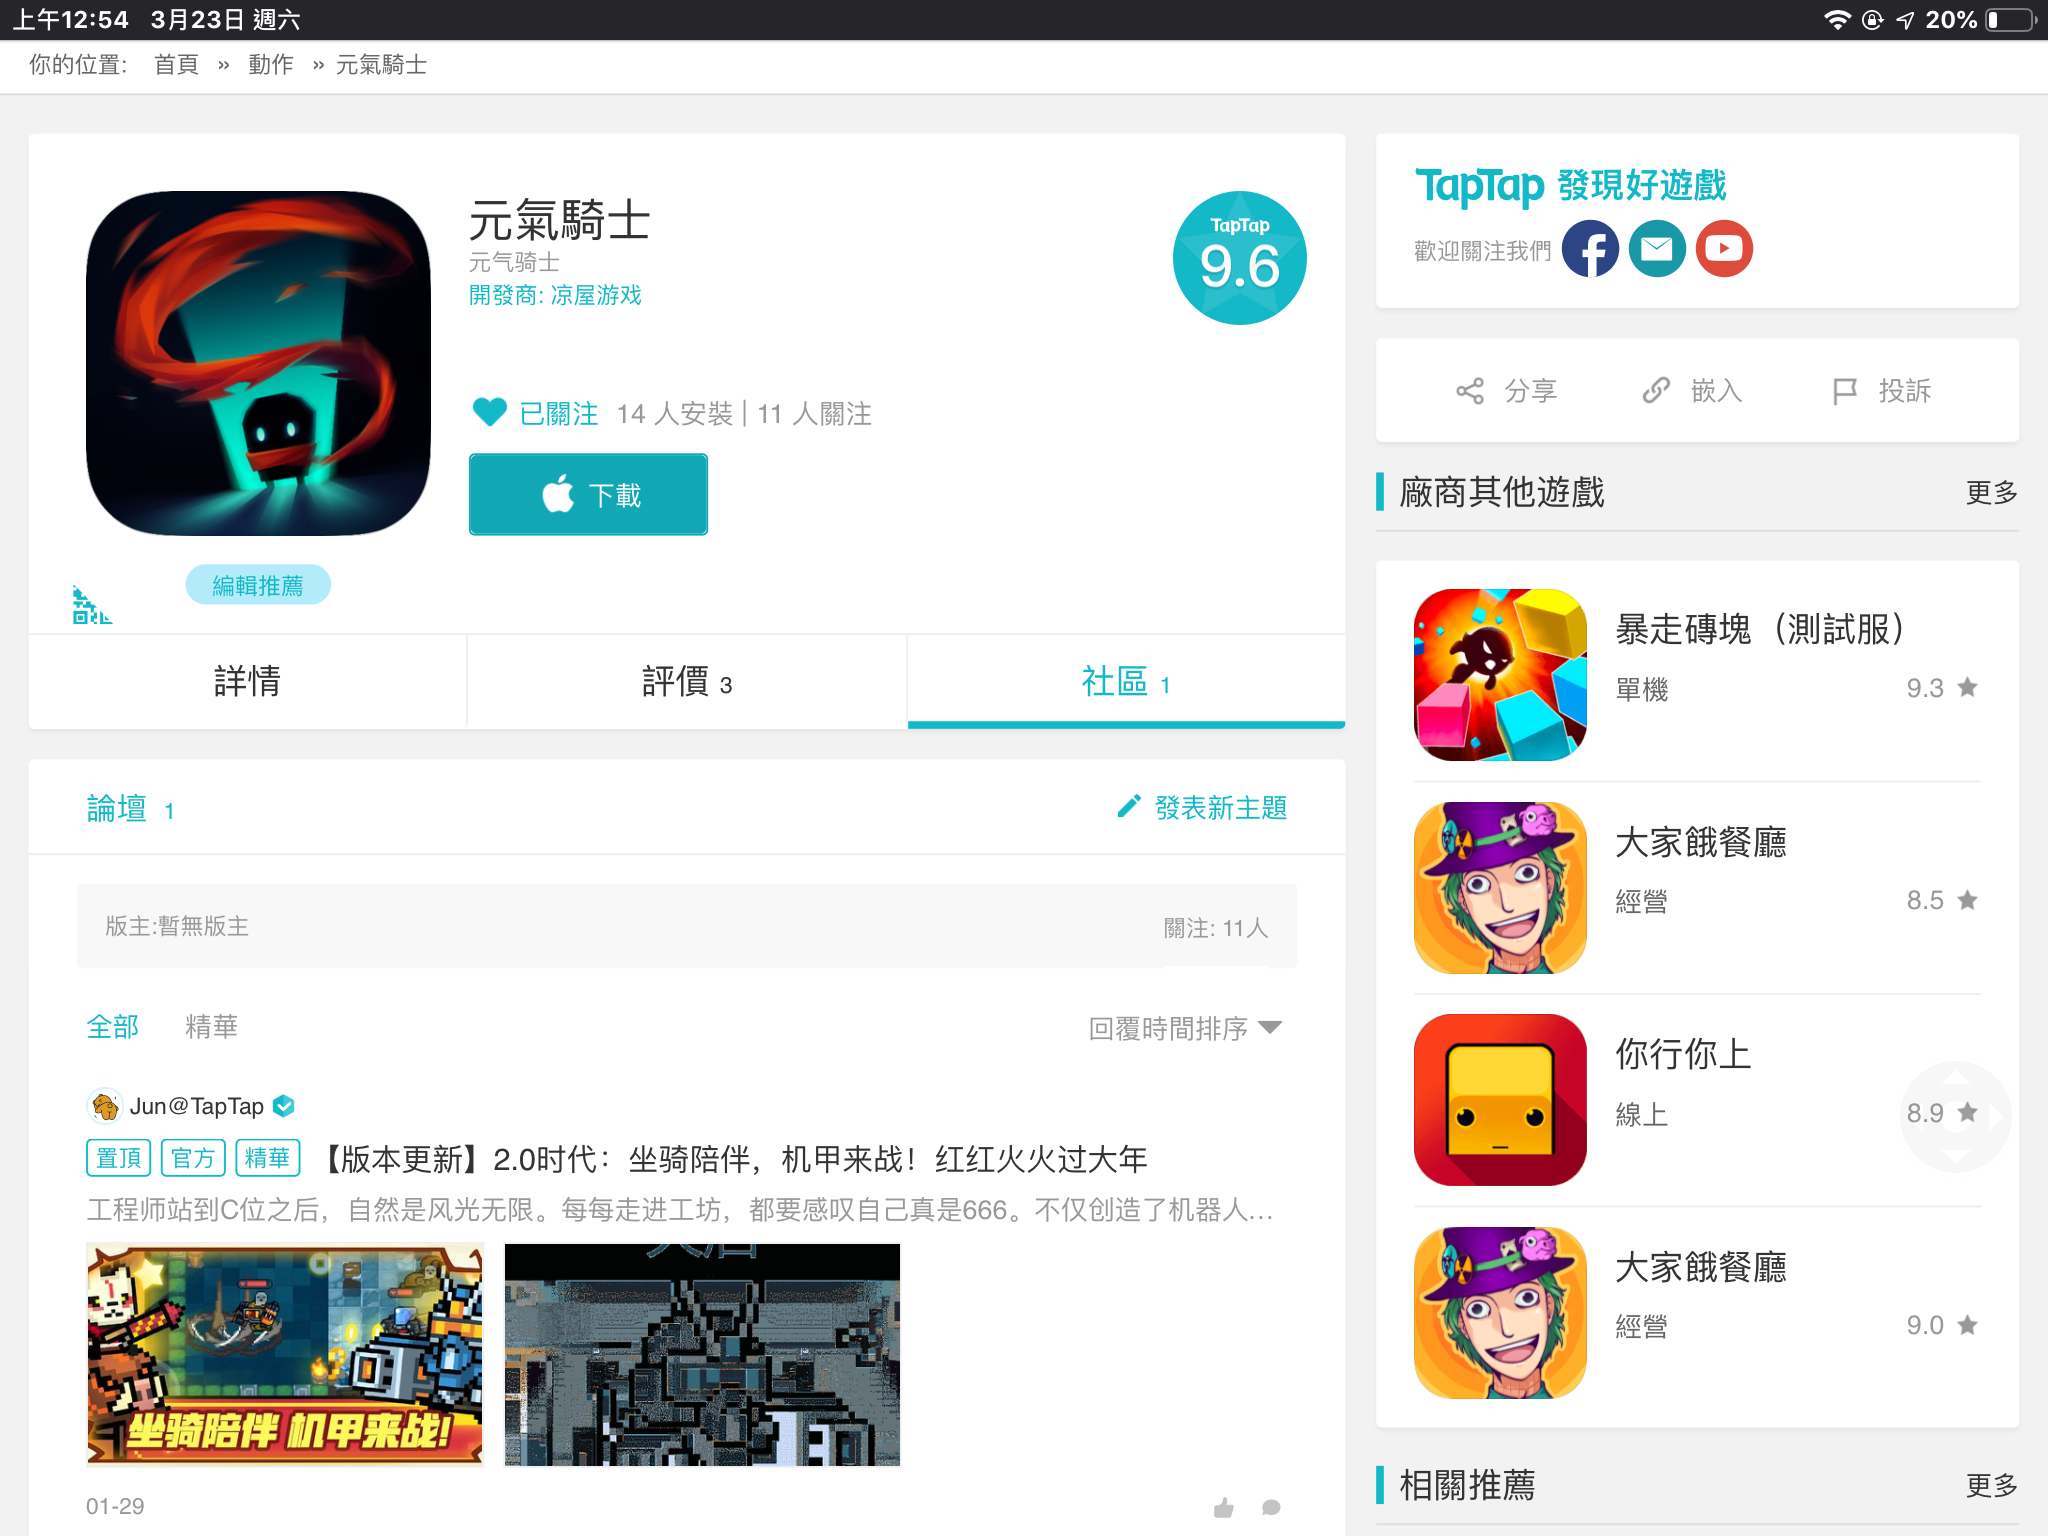Click the verified badge beside Jun@TapTap
2048x1536 pixels.
pos(284,1106)
